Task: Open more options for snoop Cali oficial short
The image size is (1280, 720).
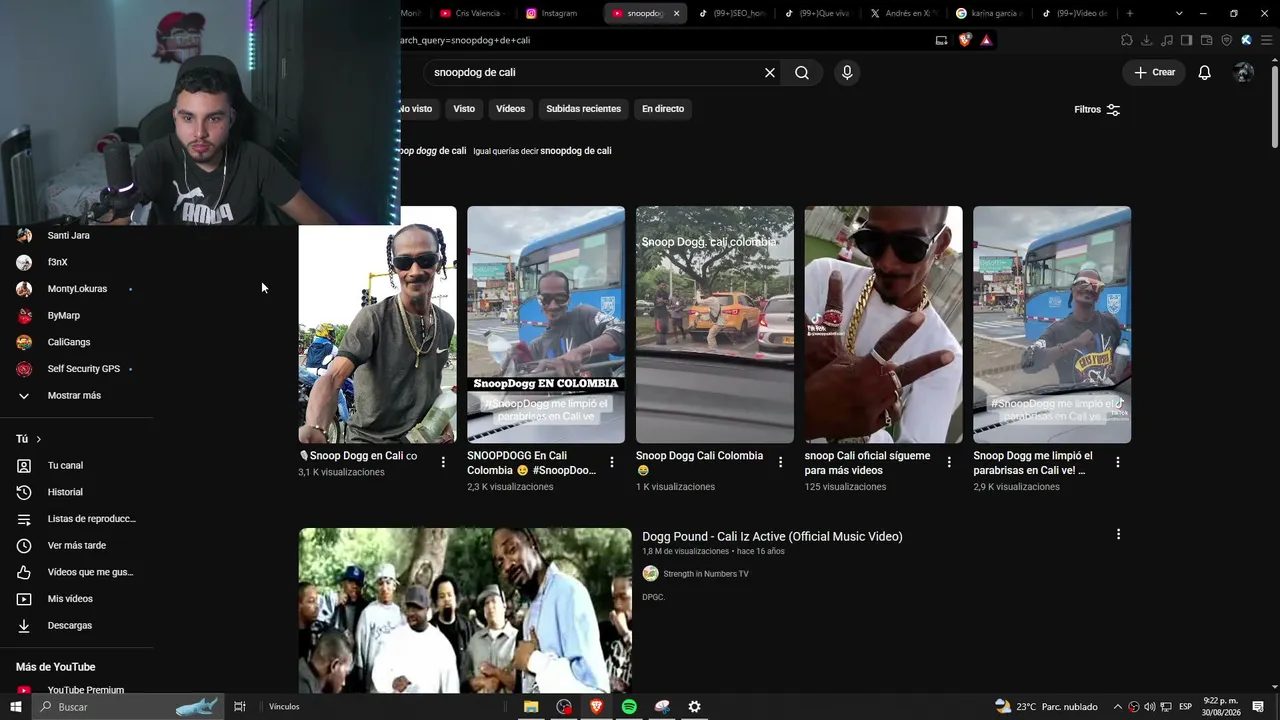Action: tap(949, 462)
